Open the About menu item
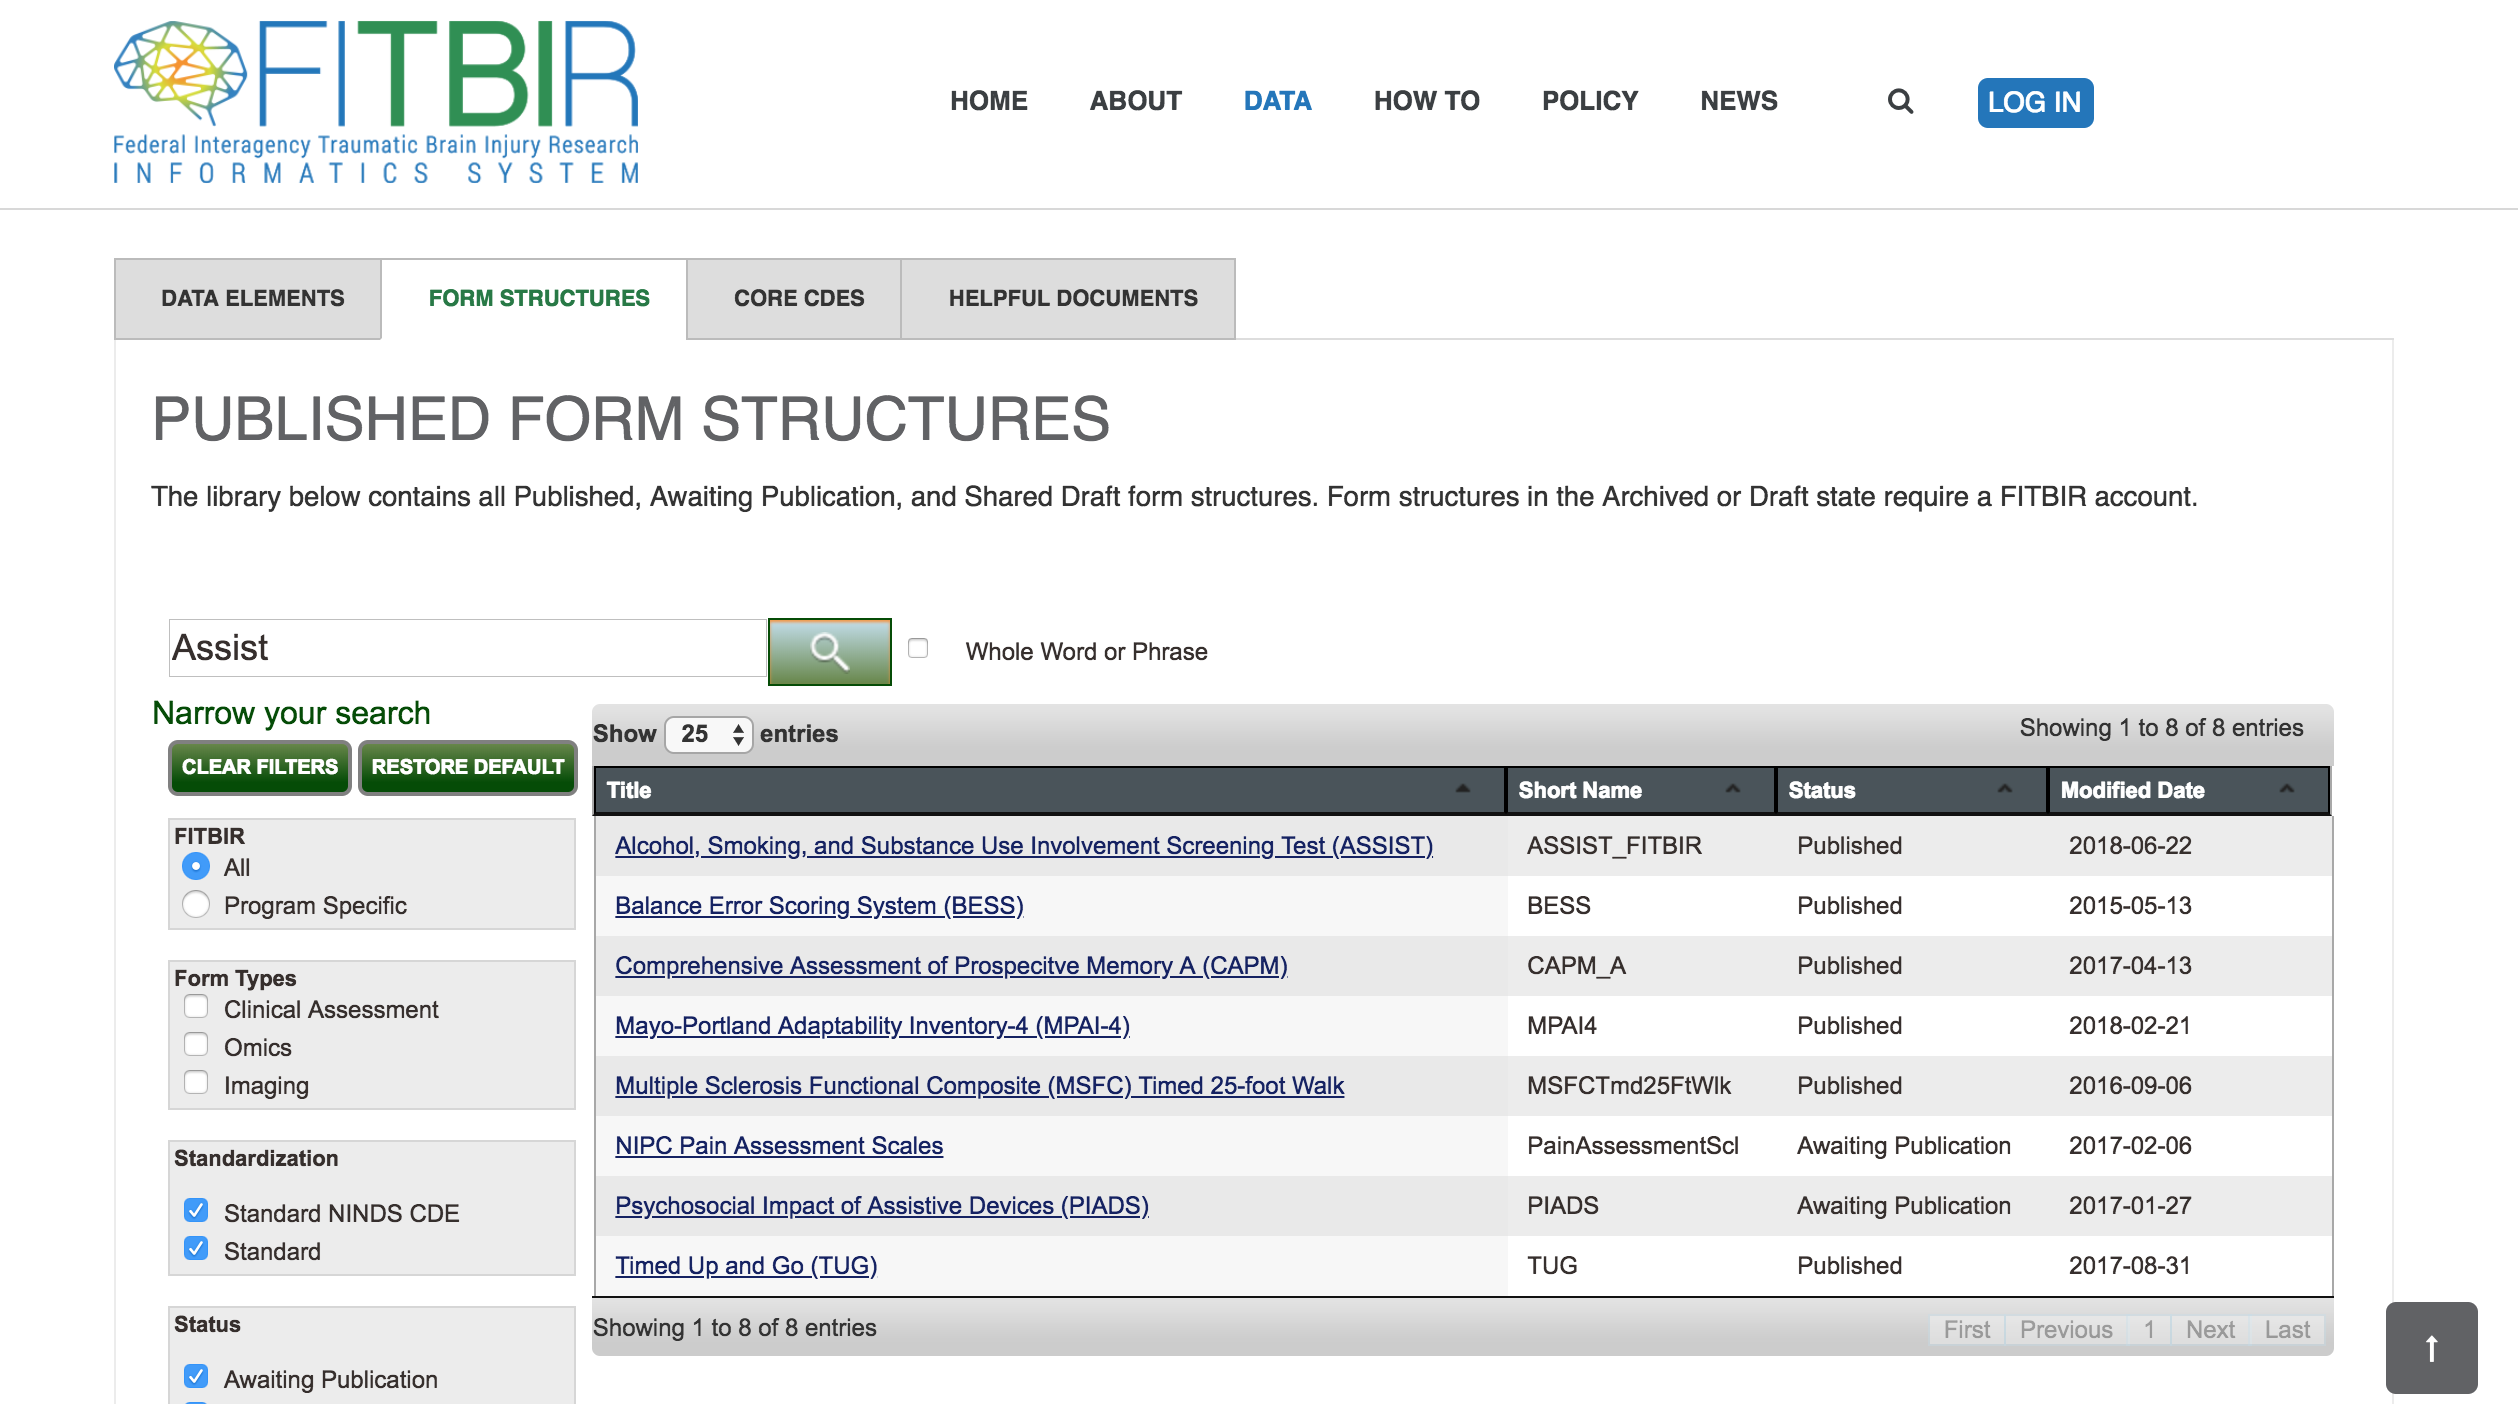Screen dimensions: 2518x1404 1136,101
